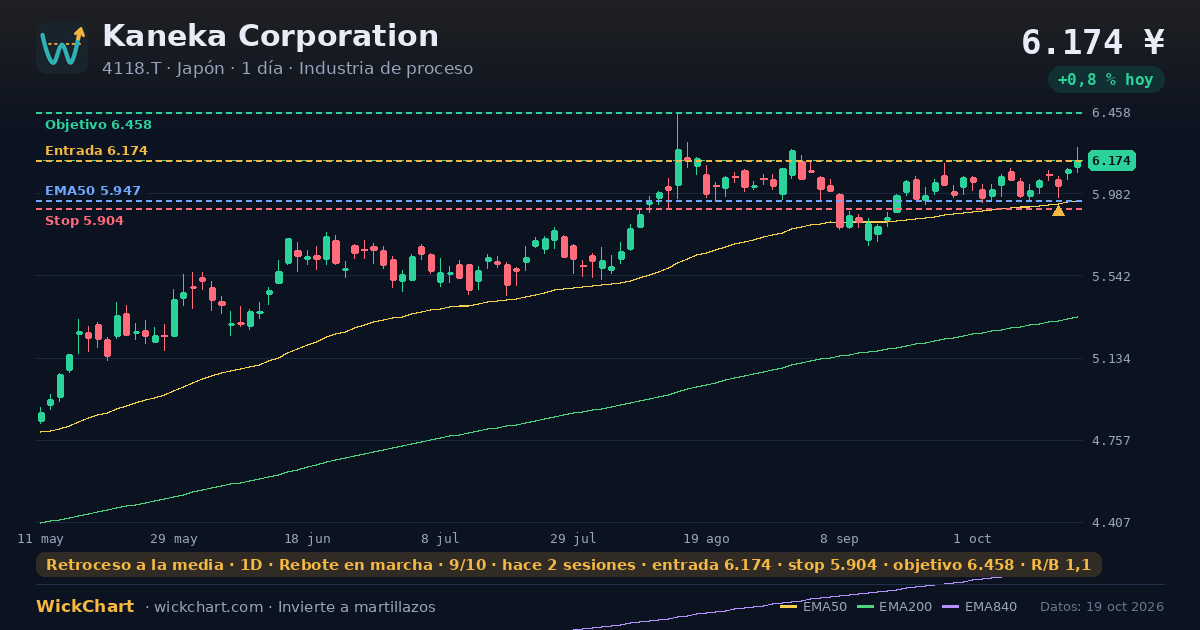Click the 19 ago date on the time axis
Image resolution: width=1200 pixels, height=630 pixels.
[x=706, y=538]
